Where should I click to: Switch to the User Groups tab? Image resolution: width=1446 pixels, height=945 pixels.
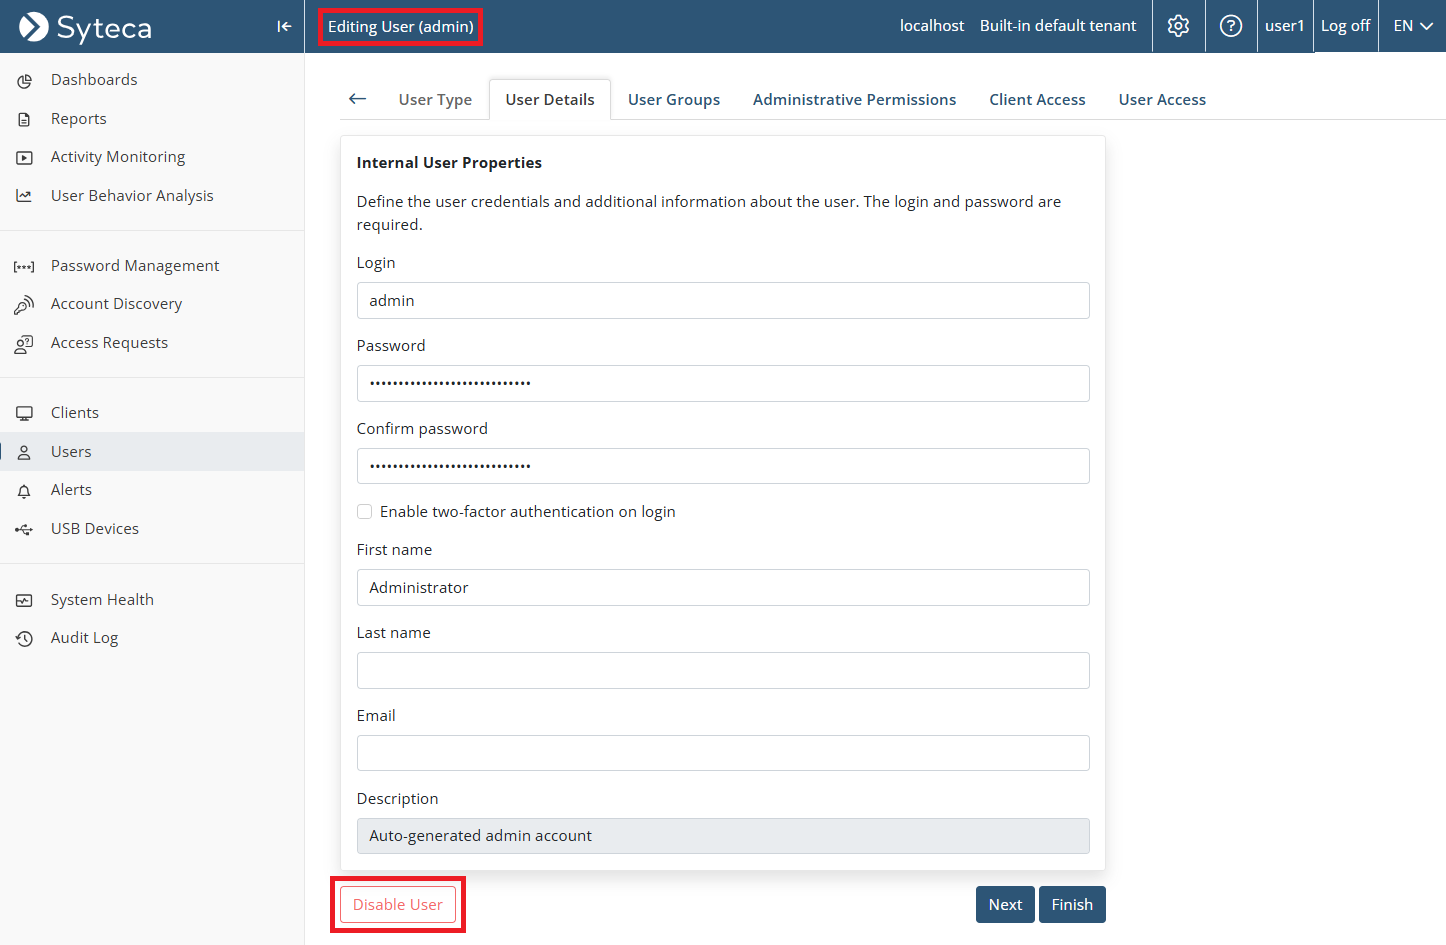673,100
